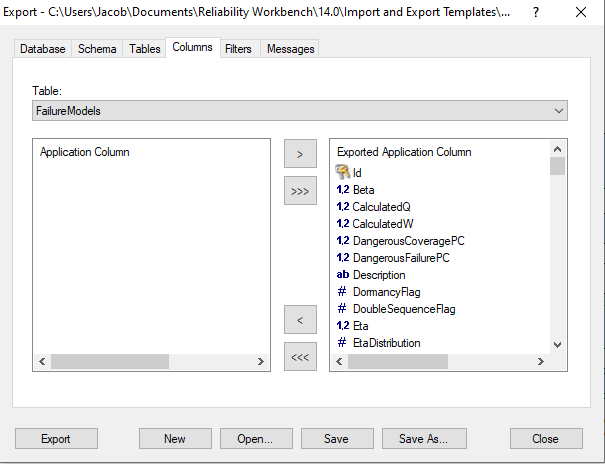Switch to the Filters tab
605x464 pixels.
pyautogui.click(x=238, y=49)
